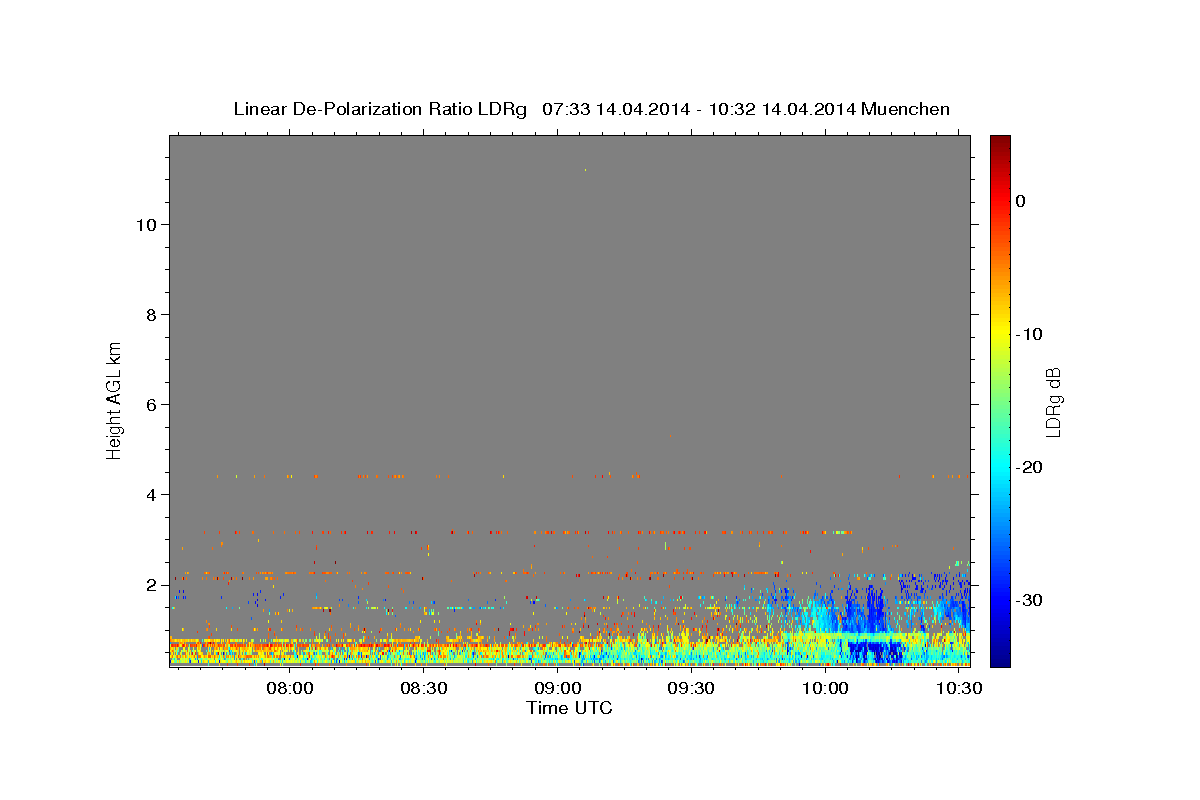Click the height axis label 6
The image size is (1200, 800).
coord(150,404)
